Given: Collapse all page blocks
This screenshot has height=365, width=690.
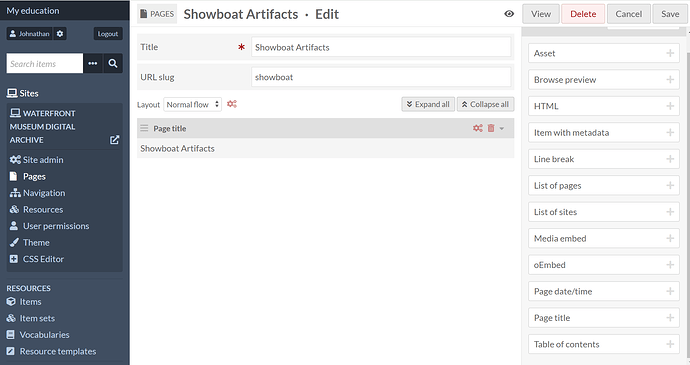Looking at the screenshot, I should click(485, 104).
